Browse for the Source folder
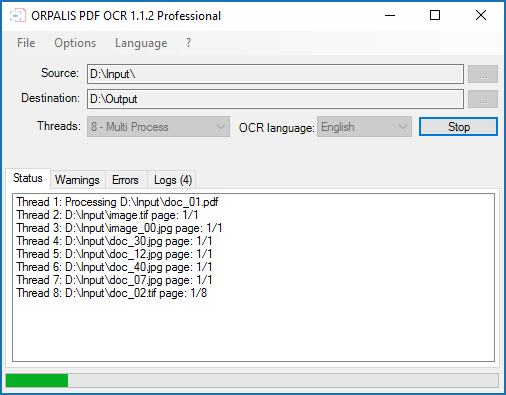Screen dimensions: 506x395 click(483, 74)
